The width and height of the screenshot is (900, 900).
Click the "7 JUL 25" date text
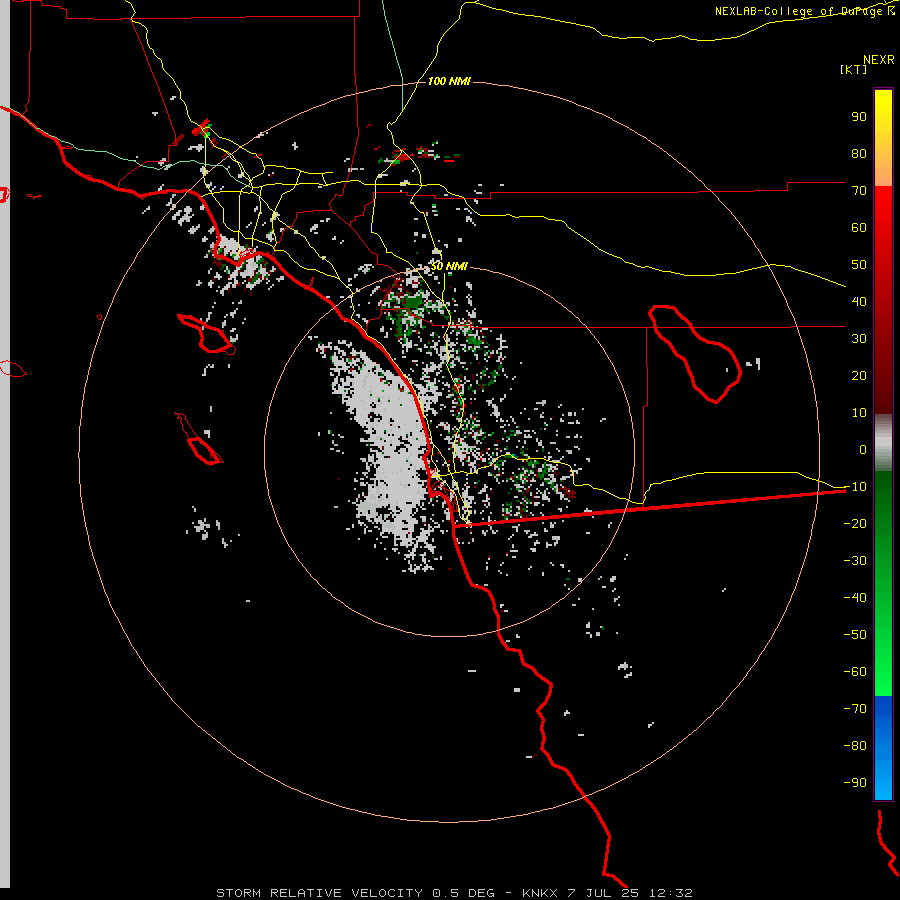tap(603, 893)
